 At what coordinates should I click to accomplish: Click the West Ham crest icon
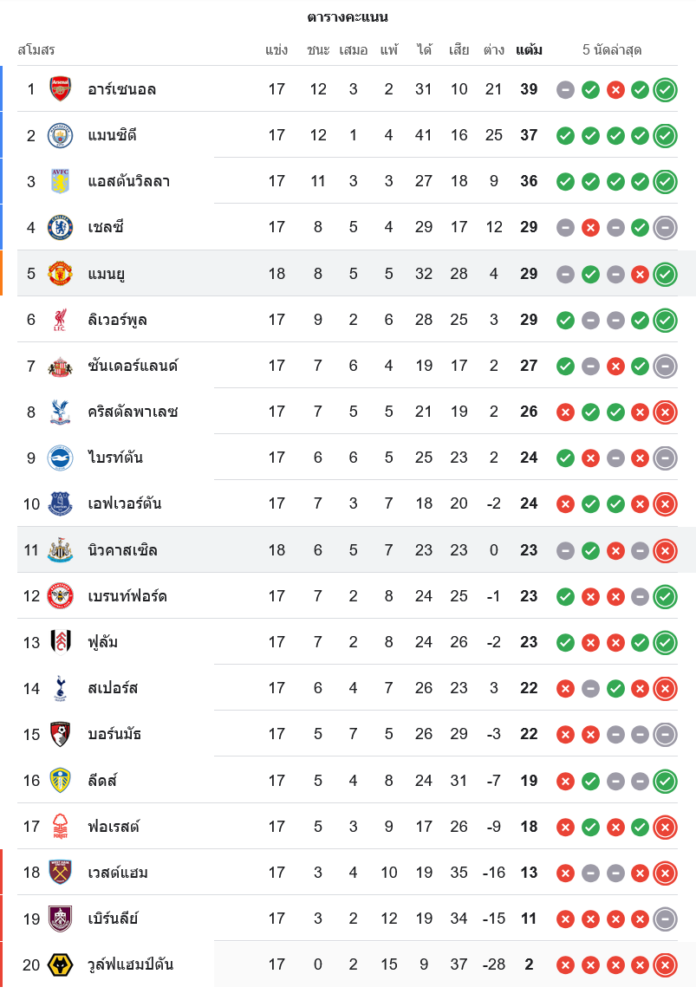pyautogui.click(x=61, y=872)
